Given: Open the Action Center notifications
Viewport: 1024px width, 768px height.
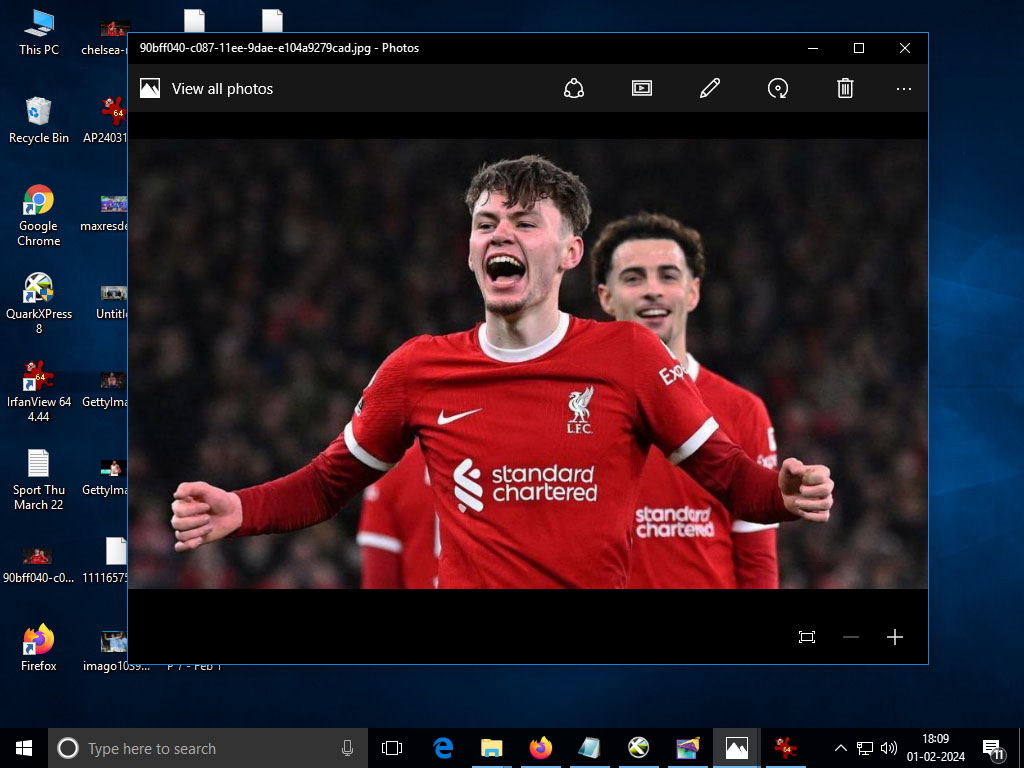Looking at the screenshot, I should point(993,748).
